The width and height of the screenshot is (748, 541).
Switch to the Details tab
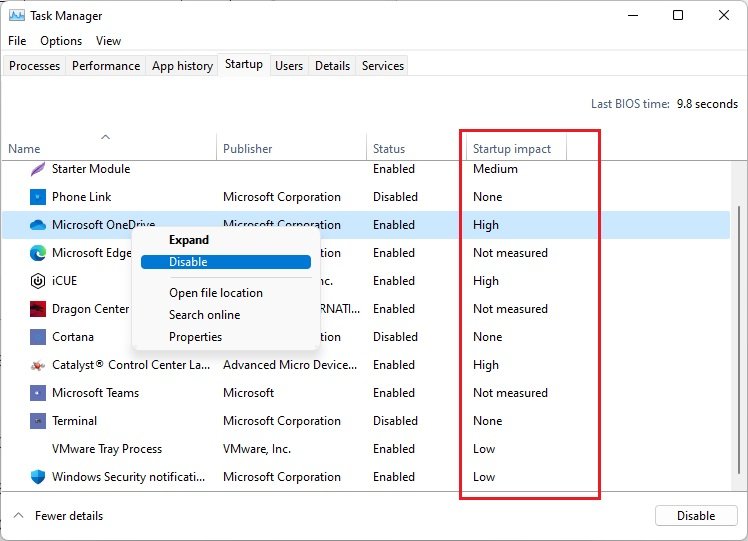click(332, 65)
